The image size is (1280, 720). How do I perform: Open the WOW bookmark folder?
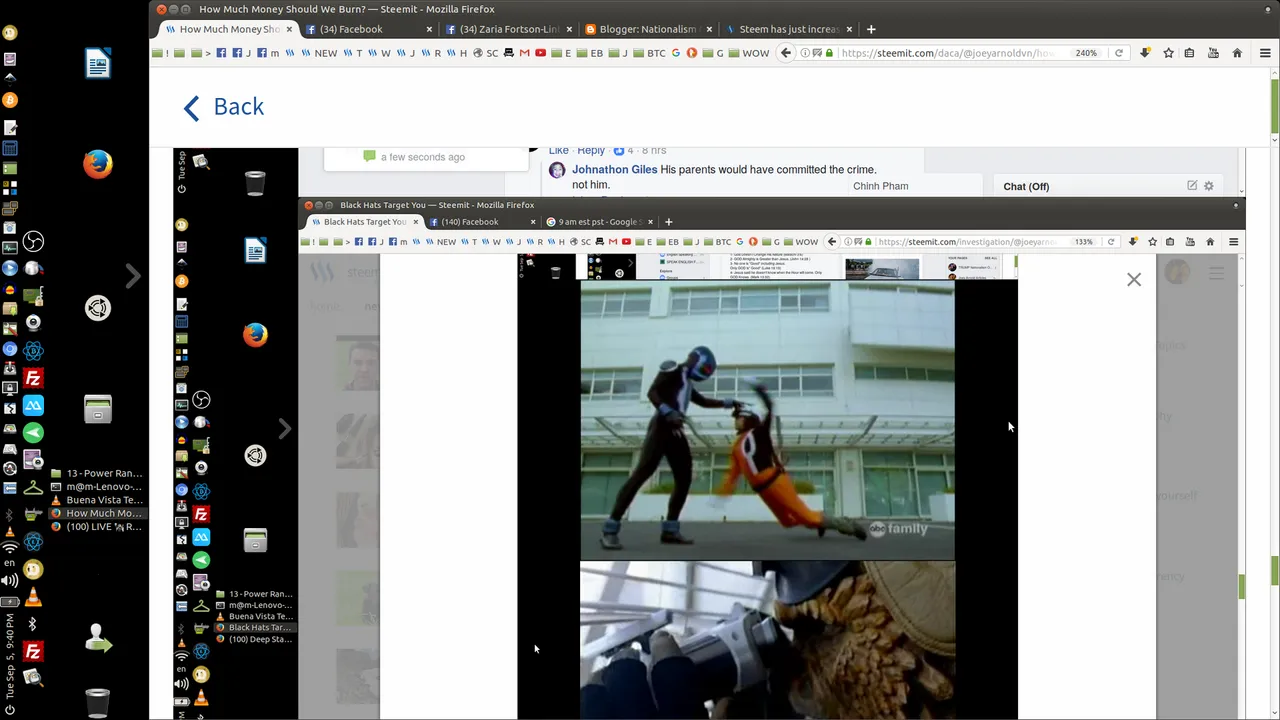coord(748,53)
